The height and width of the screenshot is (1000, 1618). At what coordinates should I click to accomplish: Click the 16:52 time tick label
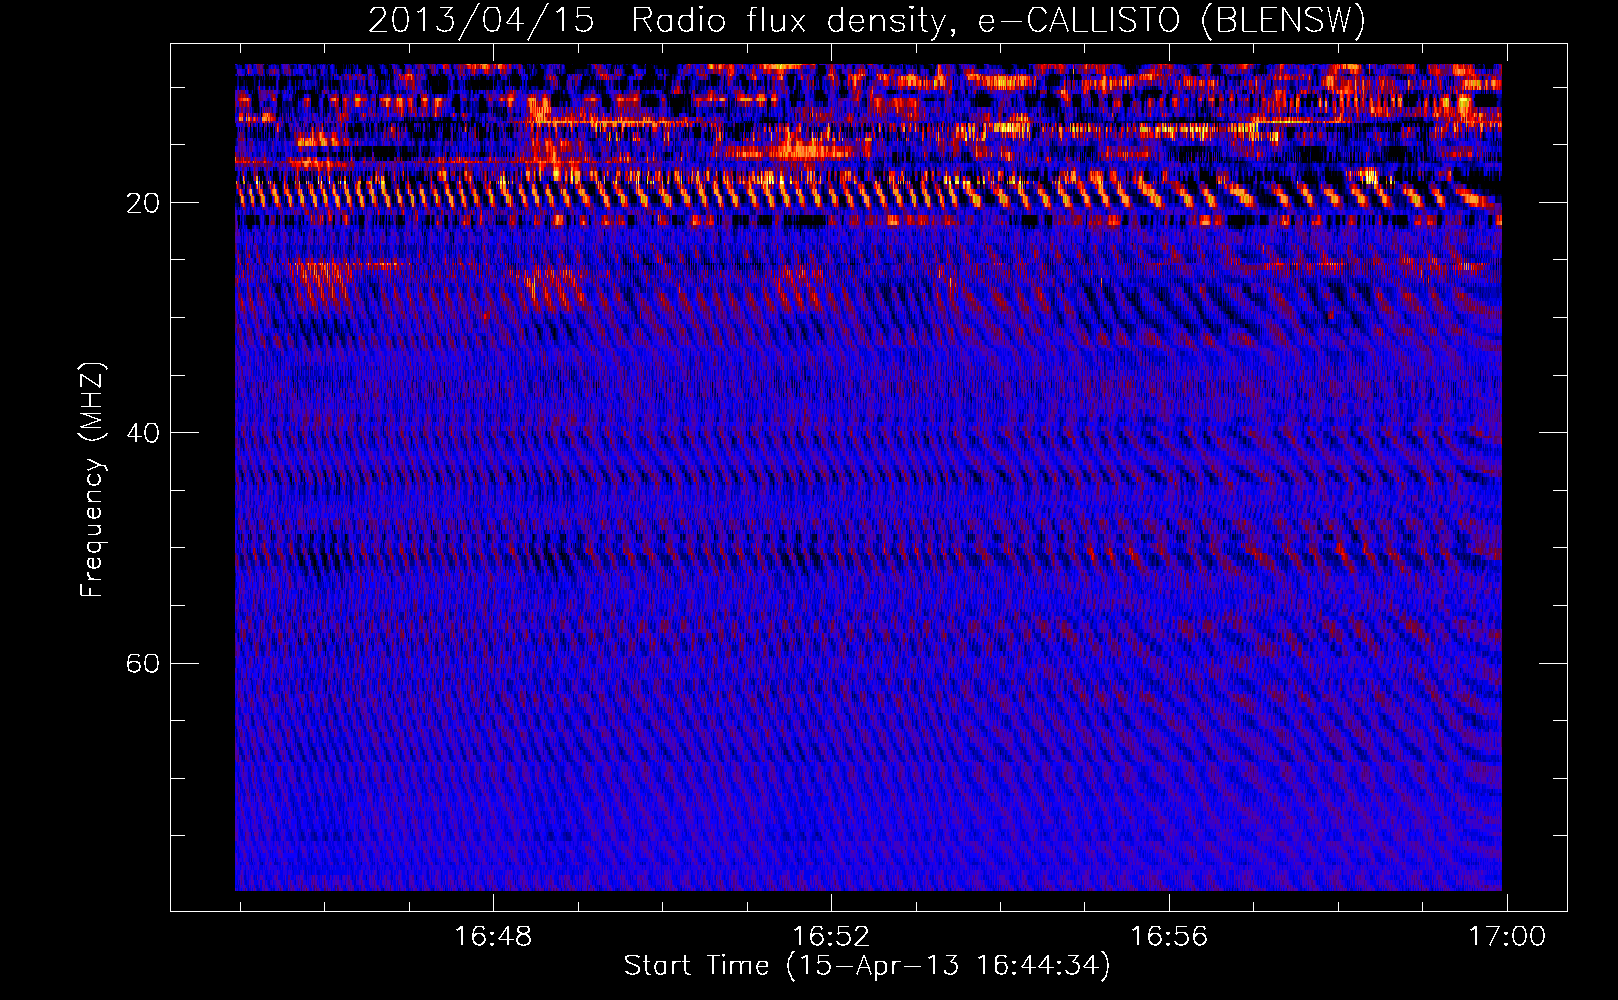(x=831, y=936)
